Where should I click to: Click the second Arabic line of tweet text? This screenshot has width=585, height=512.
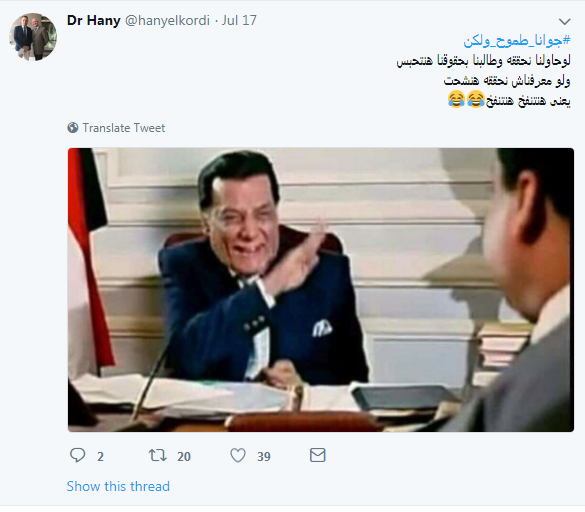click(x=507, y=80)
